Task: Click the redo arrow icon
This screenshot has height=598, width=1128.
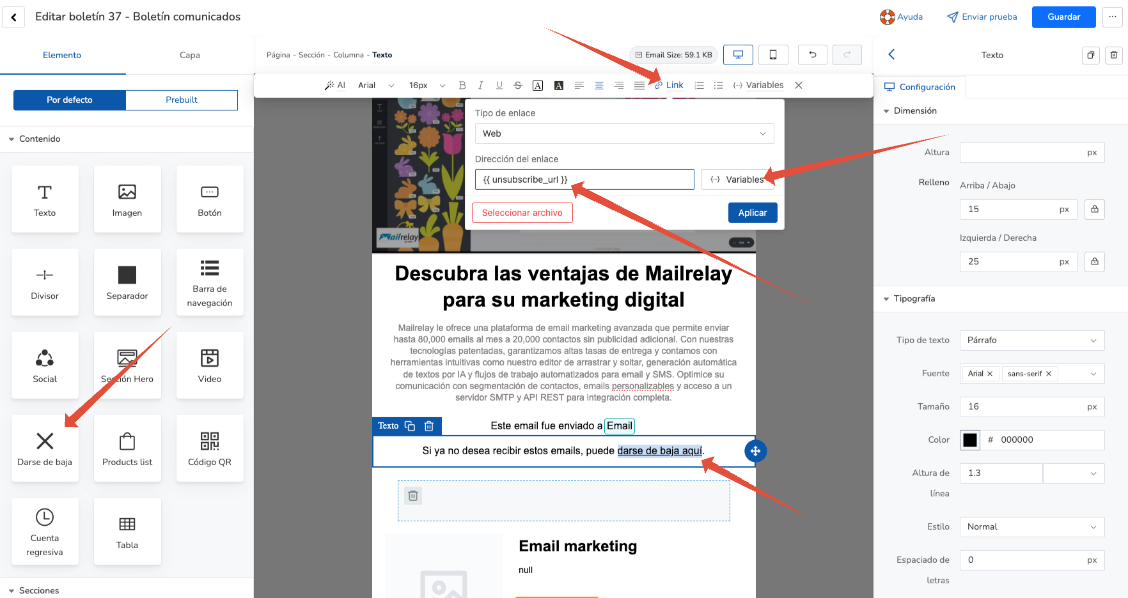Action: [847, 55]
